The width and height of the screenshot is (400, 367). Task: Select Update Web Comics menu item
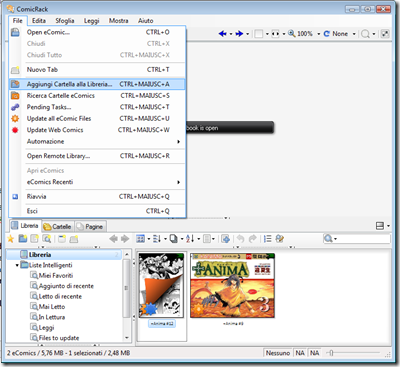pyautogui.click(x=97, y=130)
